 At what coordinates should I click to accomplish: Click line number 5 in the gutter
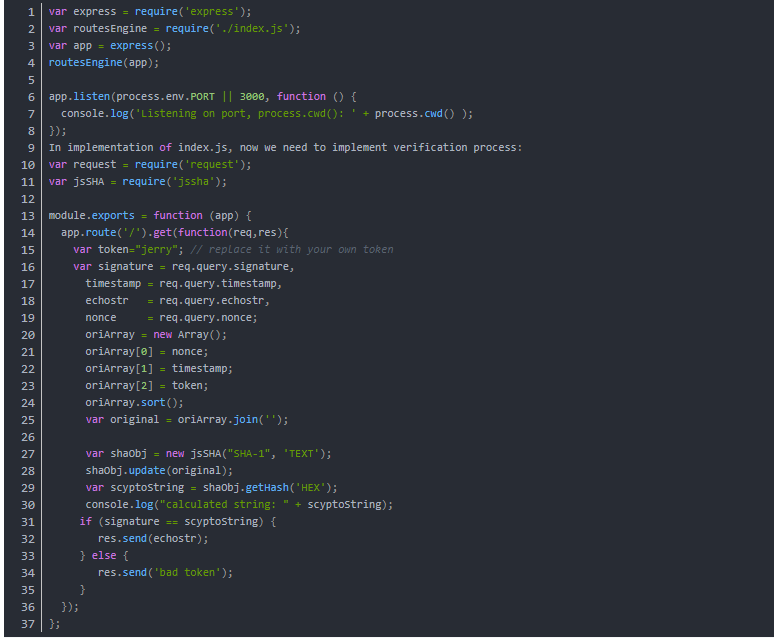(x=31, y=80)
